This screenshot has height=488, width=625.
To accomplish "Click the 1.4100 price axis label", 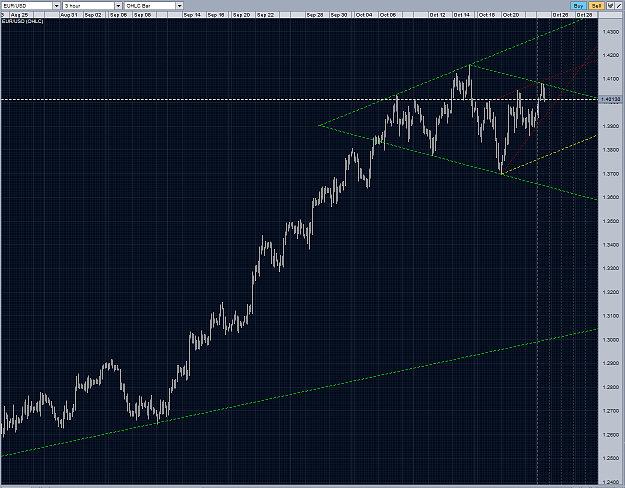I will point(611,79).
